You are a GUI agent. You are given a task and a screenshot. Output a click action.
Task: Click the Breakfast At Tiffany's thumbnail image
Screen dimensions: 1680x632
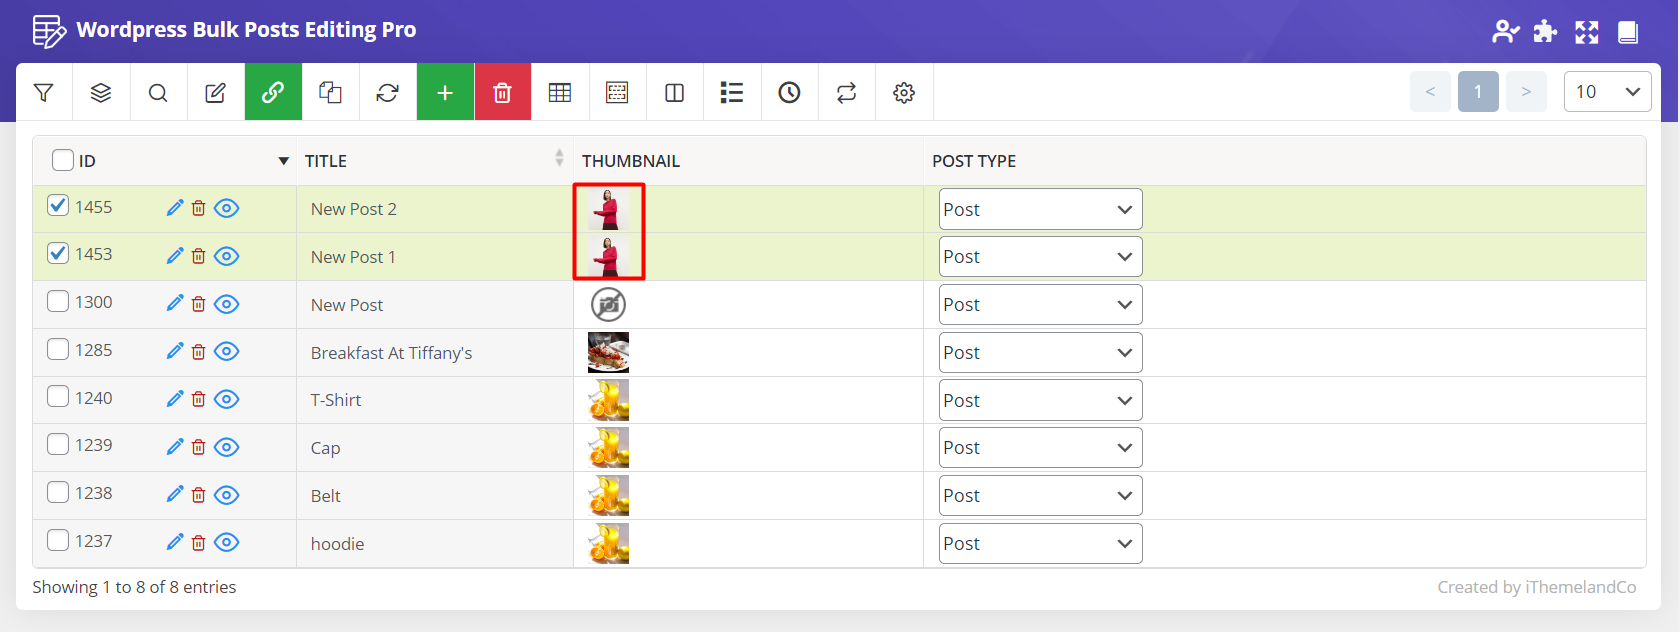pyautogui.click(x=608, y=352)
